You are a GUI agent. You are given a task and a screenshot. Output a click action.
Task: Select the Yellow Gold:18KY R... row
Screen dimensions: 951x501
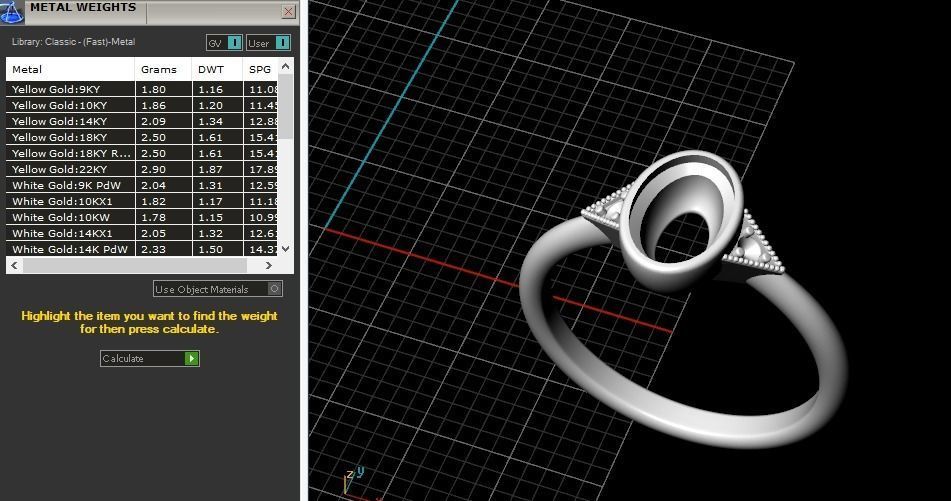142,153
